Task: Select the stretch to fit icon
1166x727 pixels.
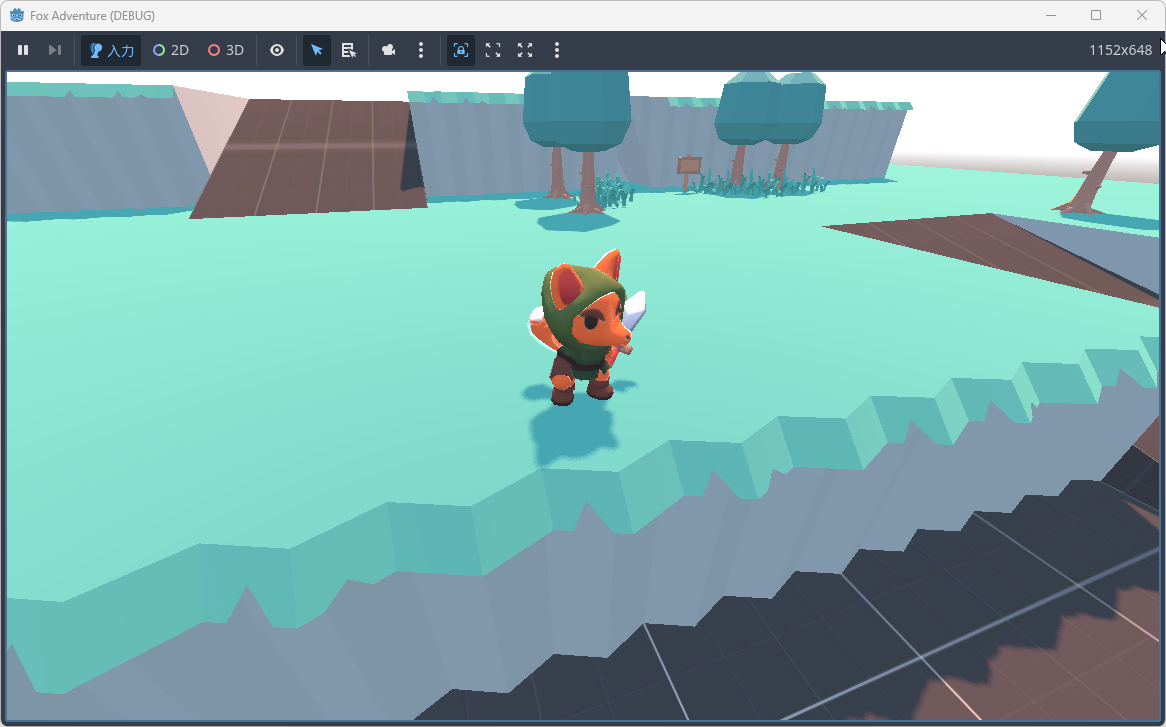Action: (525, 50)
